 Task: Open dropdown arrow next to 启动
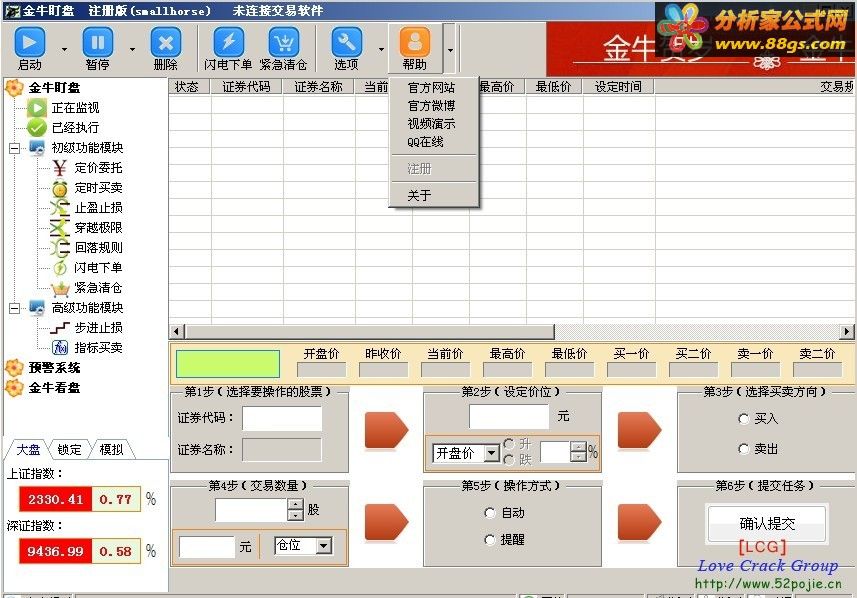point(64,50)
